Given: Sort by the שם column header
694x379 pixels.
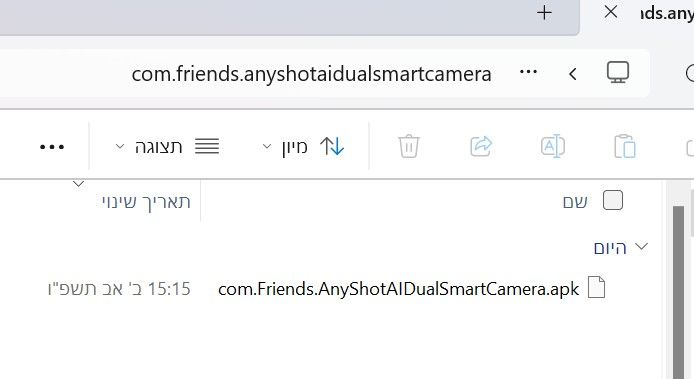Looking at the screenshot, I should [575, 202].
